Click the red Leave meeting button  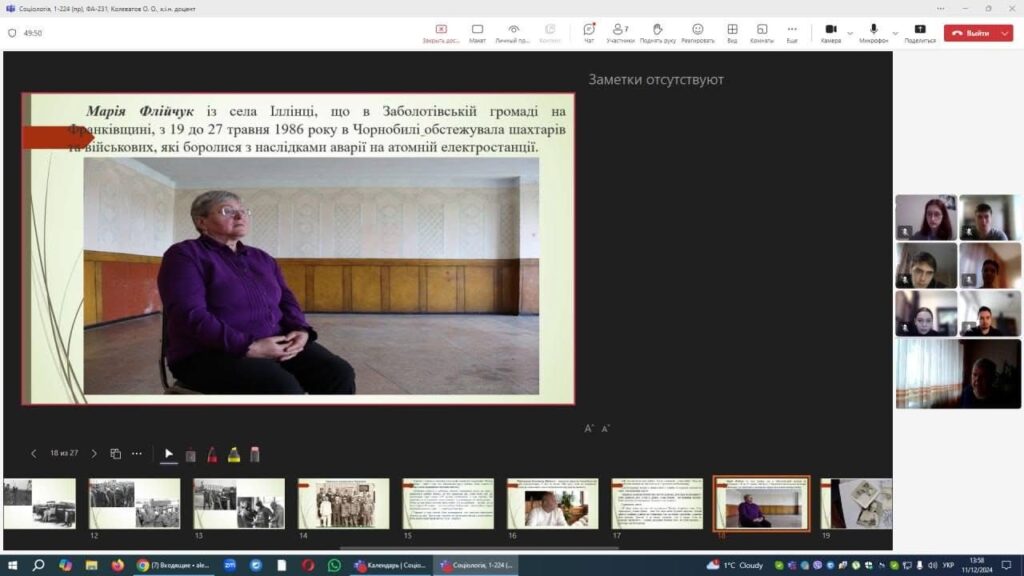coord(970,33)
